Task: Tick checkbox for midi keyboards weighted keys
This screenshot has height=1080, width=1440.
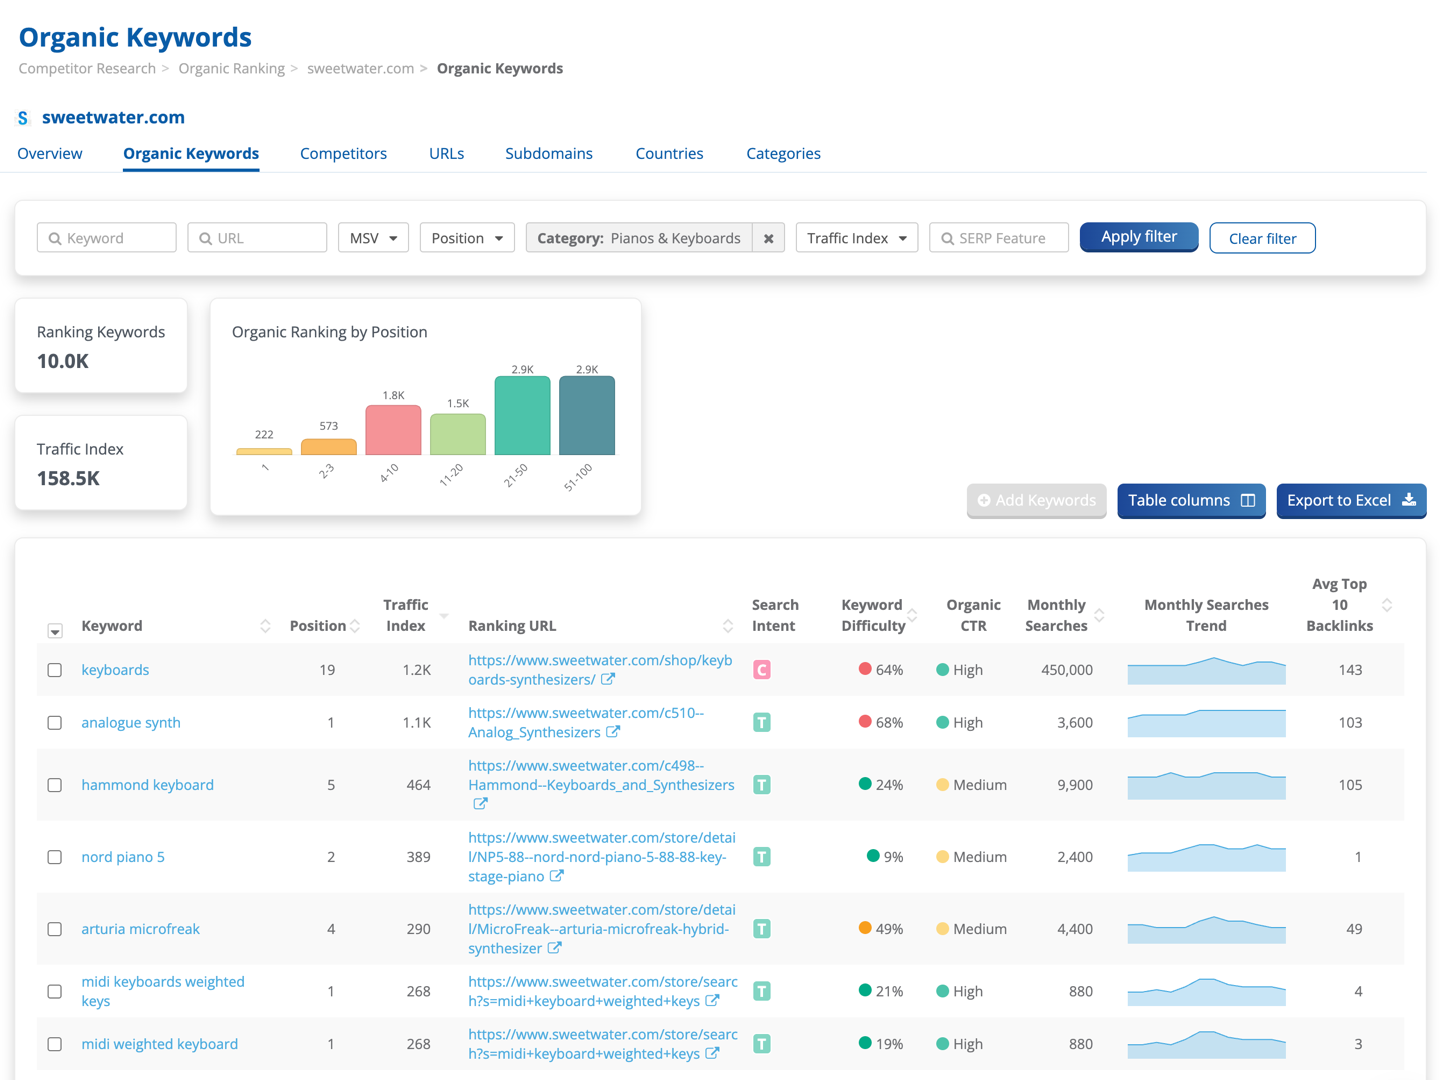Action: tap(55, 991)
